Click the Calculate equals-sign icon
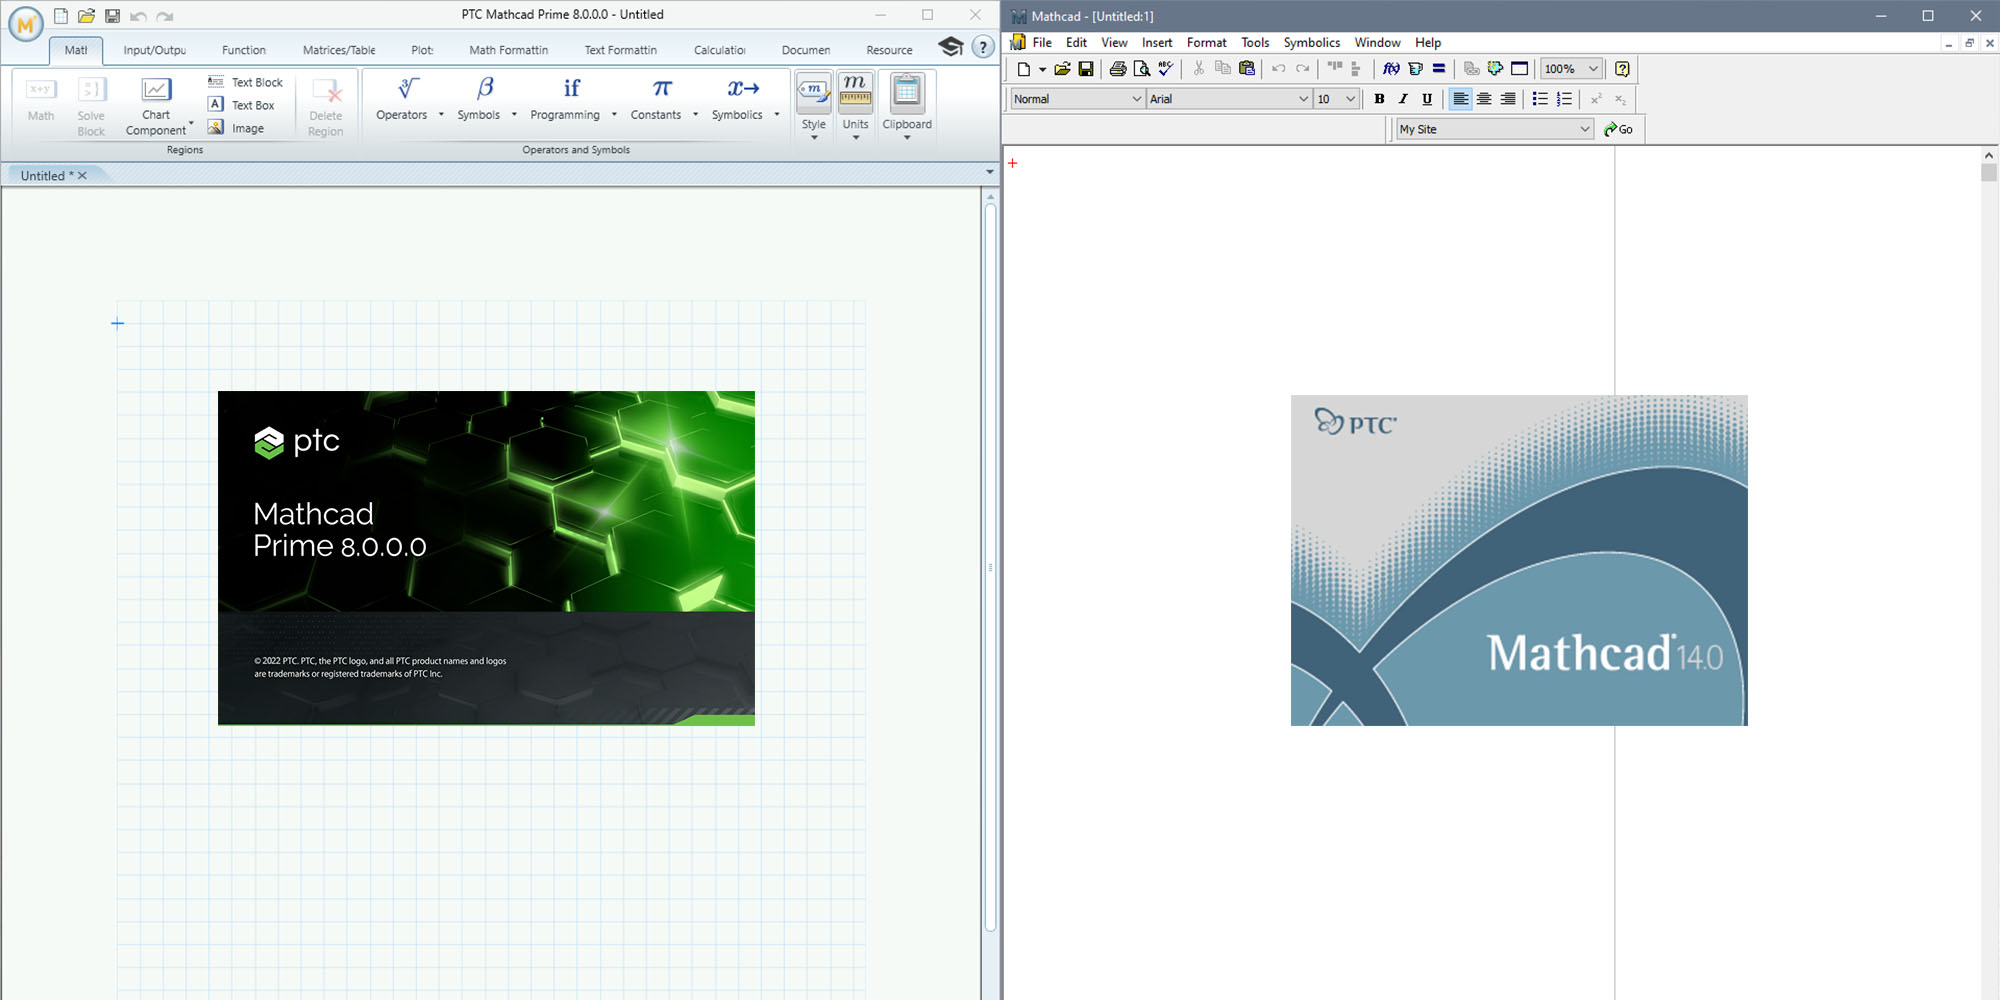Viewport: 2000px width, 1000px height. [1439, 69]
